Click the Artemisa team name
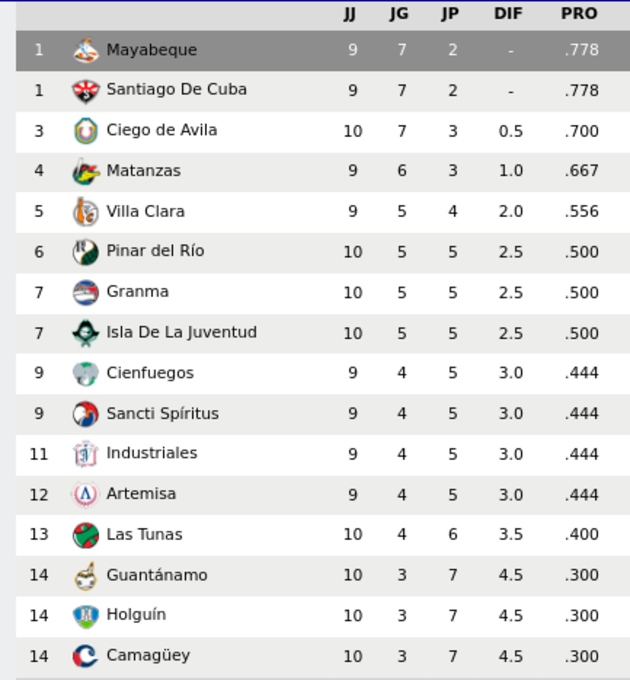630x680 pixels. [x=141, y=494]
